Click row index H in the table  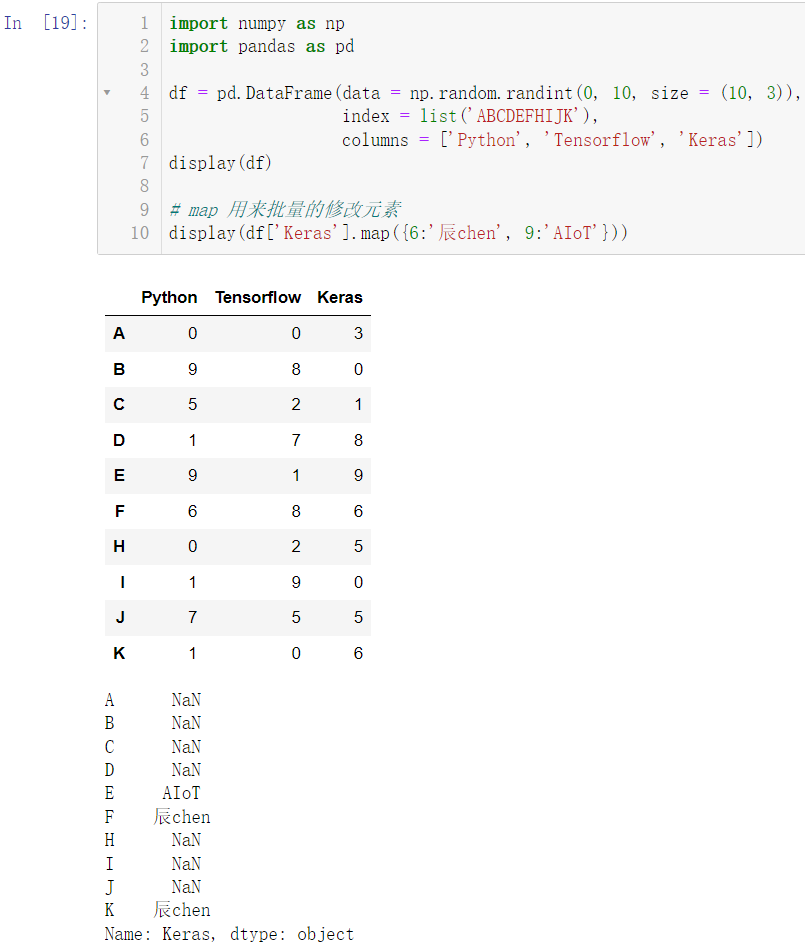point(119,547)
